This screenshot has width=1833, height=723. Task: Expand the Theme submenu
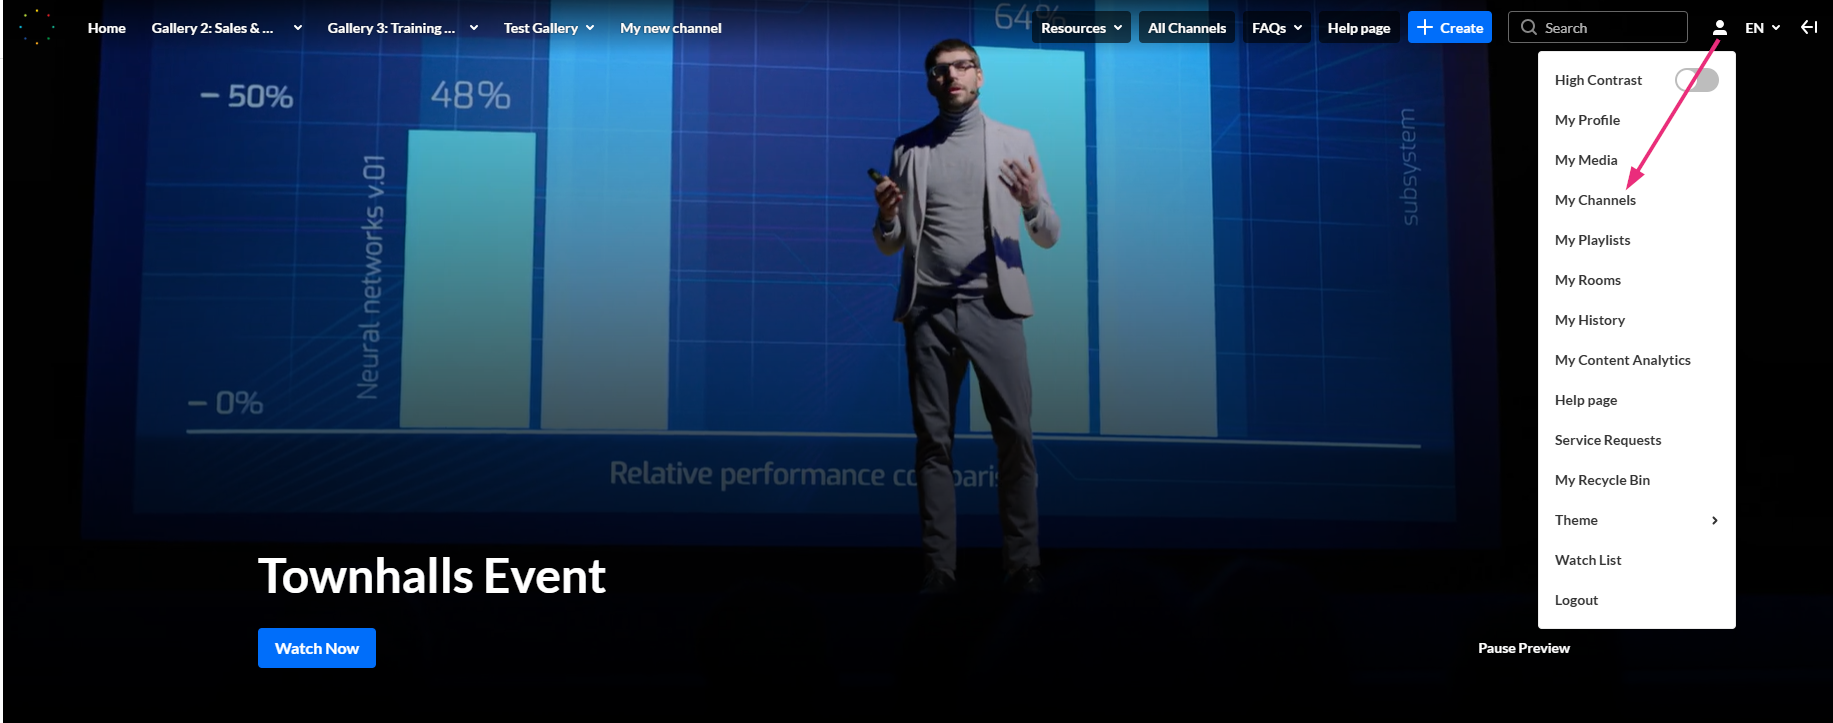[1636, 520]
